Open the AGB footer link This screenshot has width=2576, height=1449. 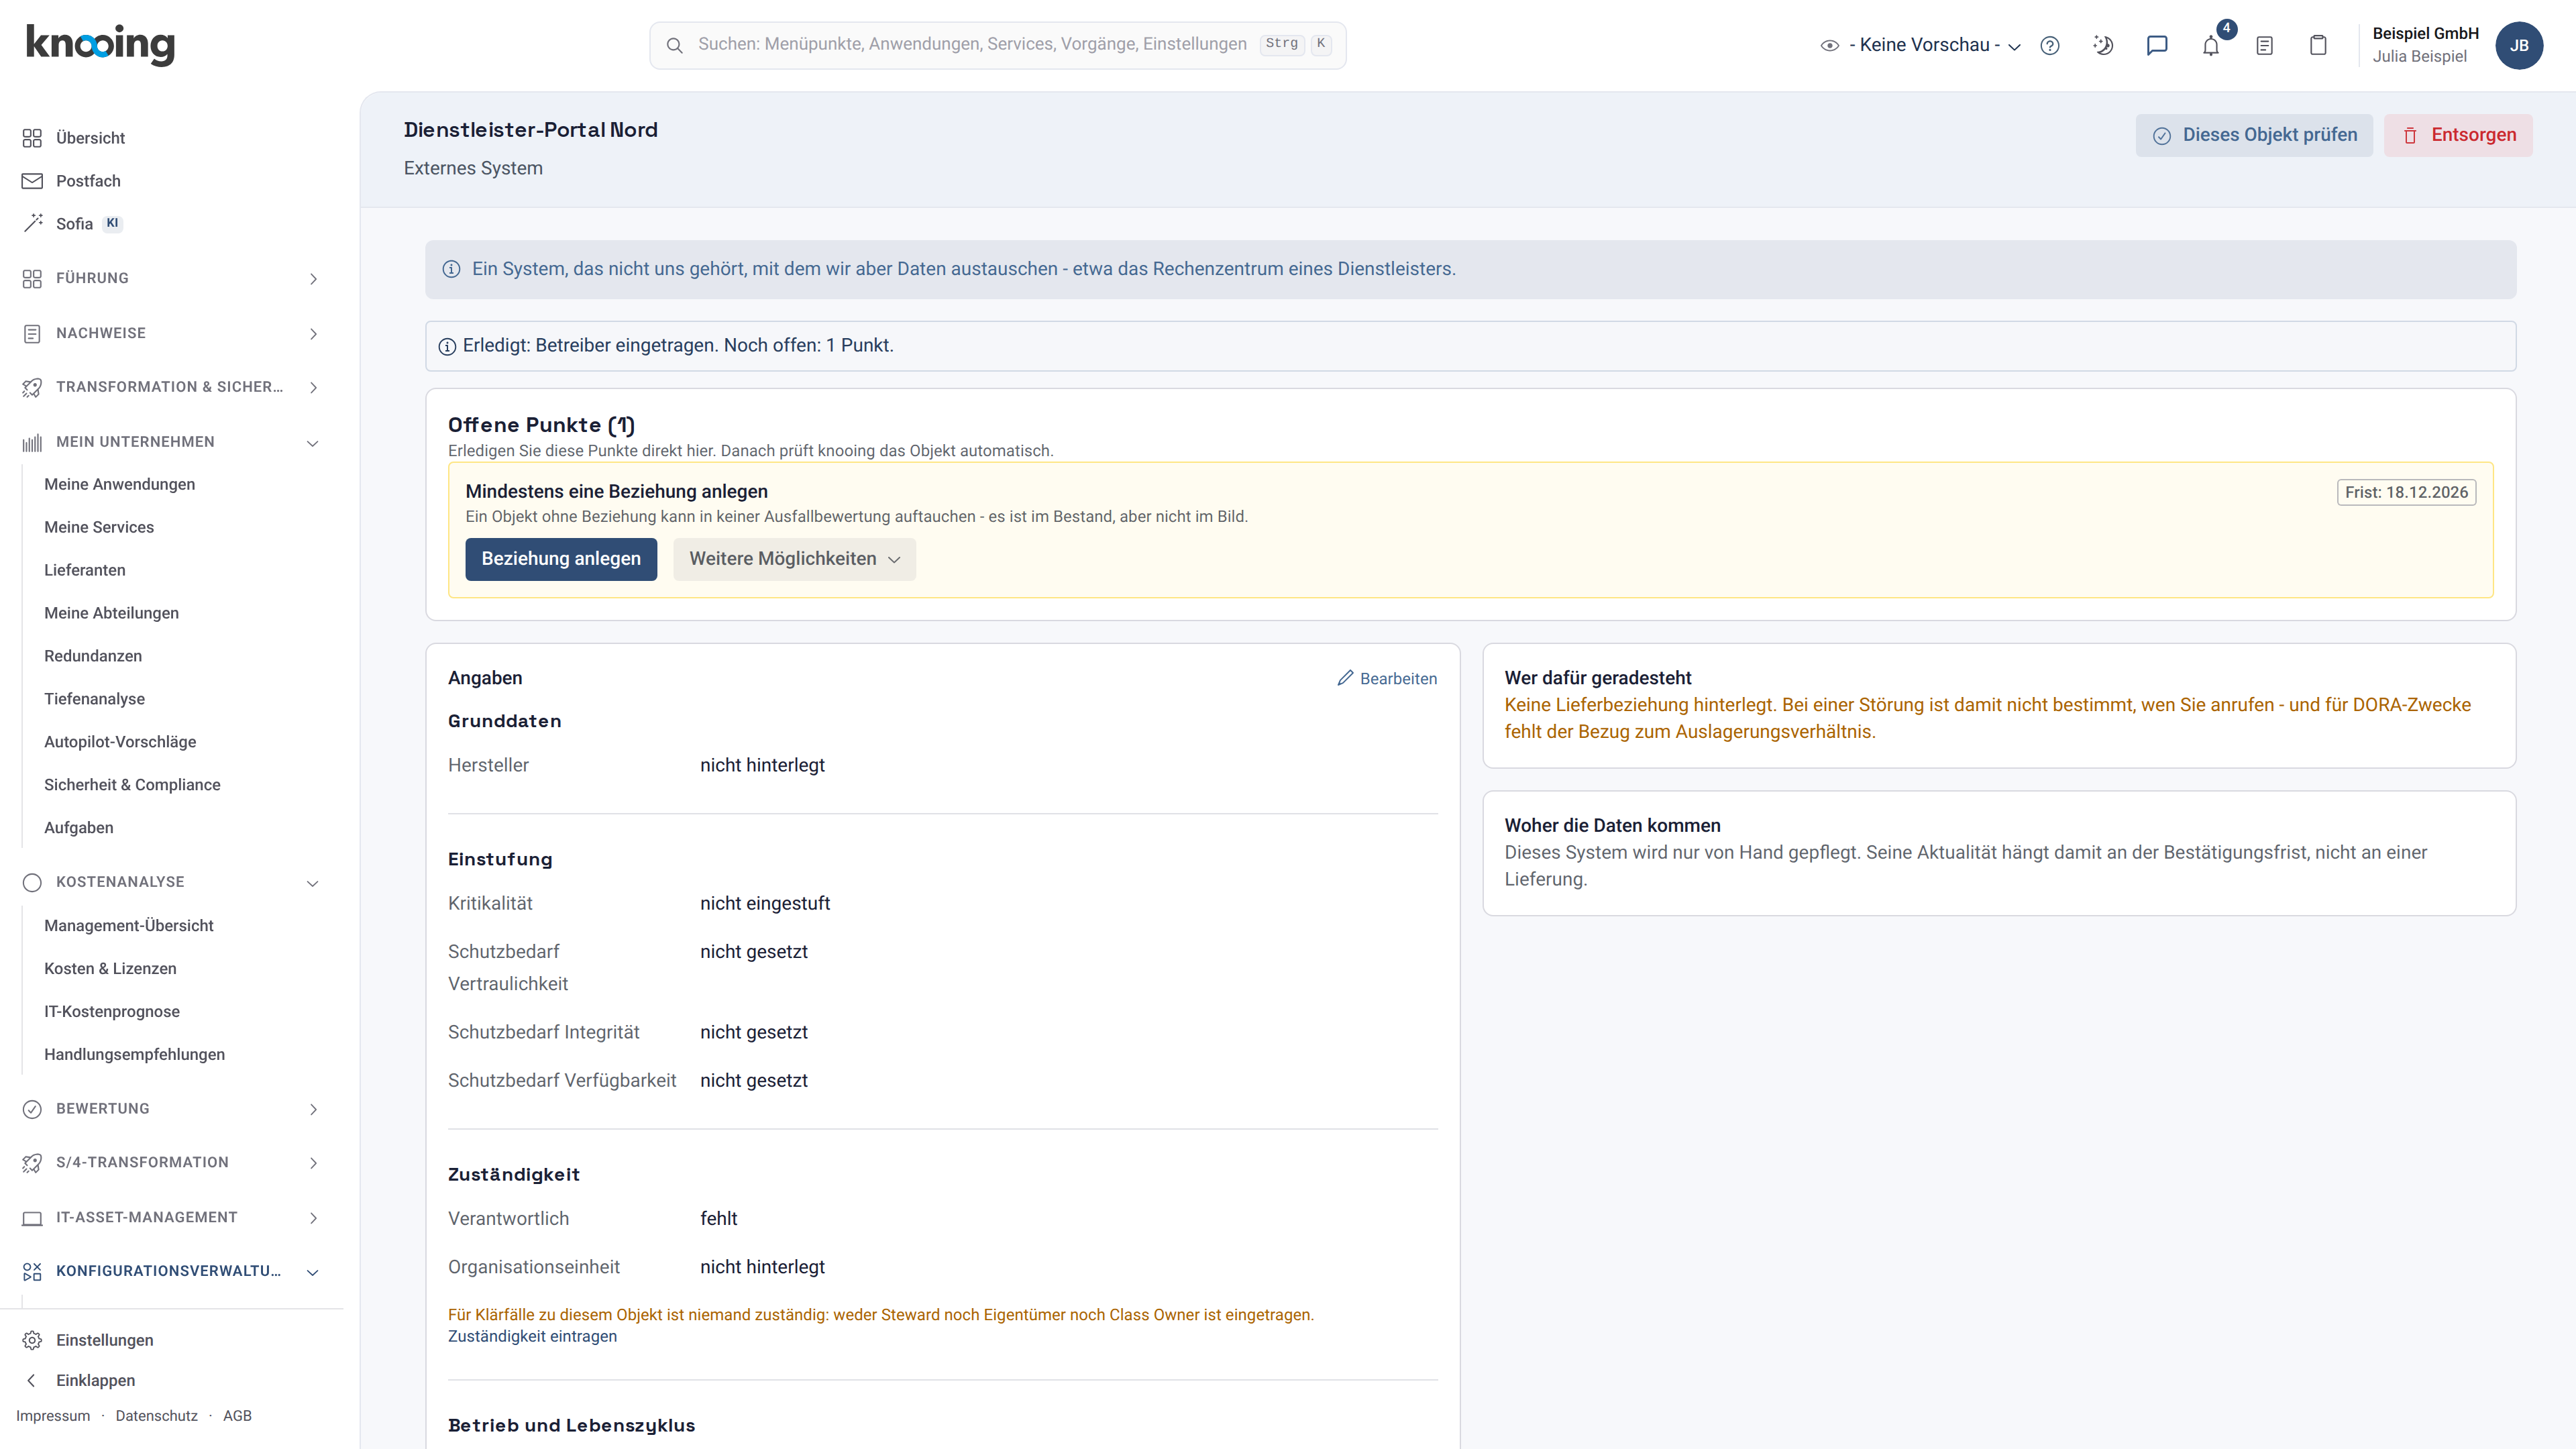[237, 1416]
